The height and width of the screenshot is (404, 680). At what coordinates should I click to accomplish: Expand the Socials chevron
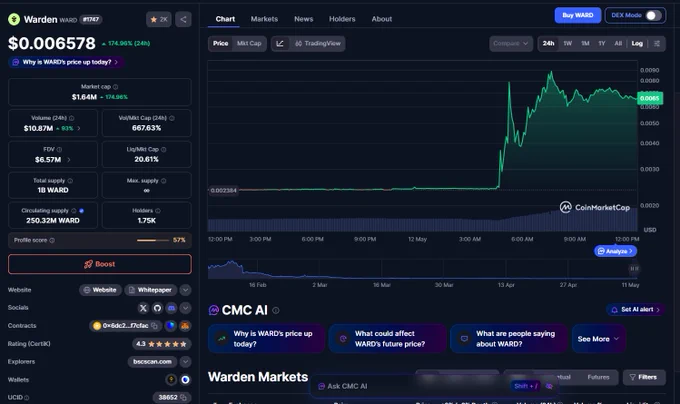(x=185, y=308)
